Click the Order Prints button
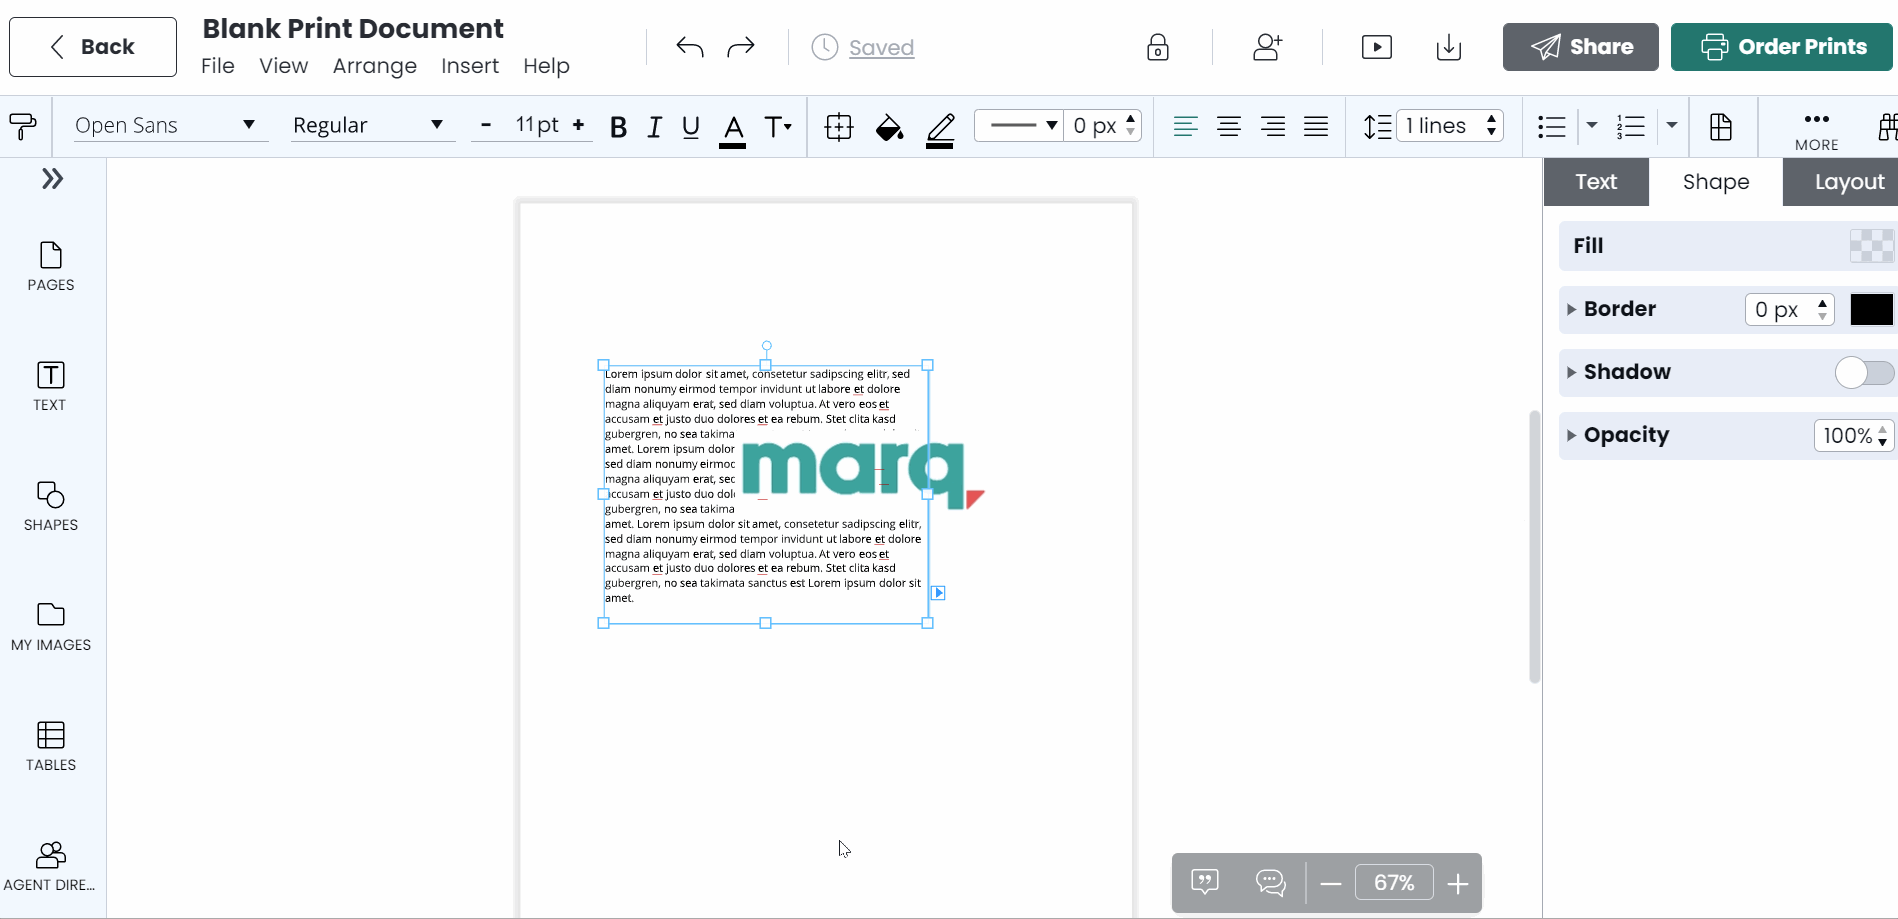Screen dimensions: 1898x919 point(1781,46)
